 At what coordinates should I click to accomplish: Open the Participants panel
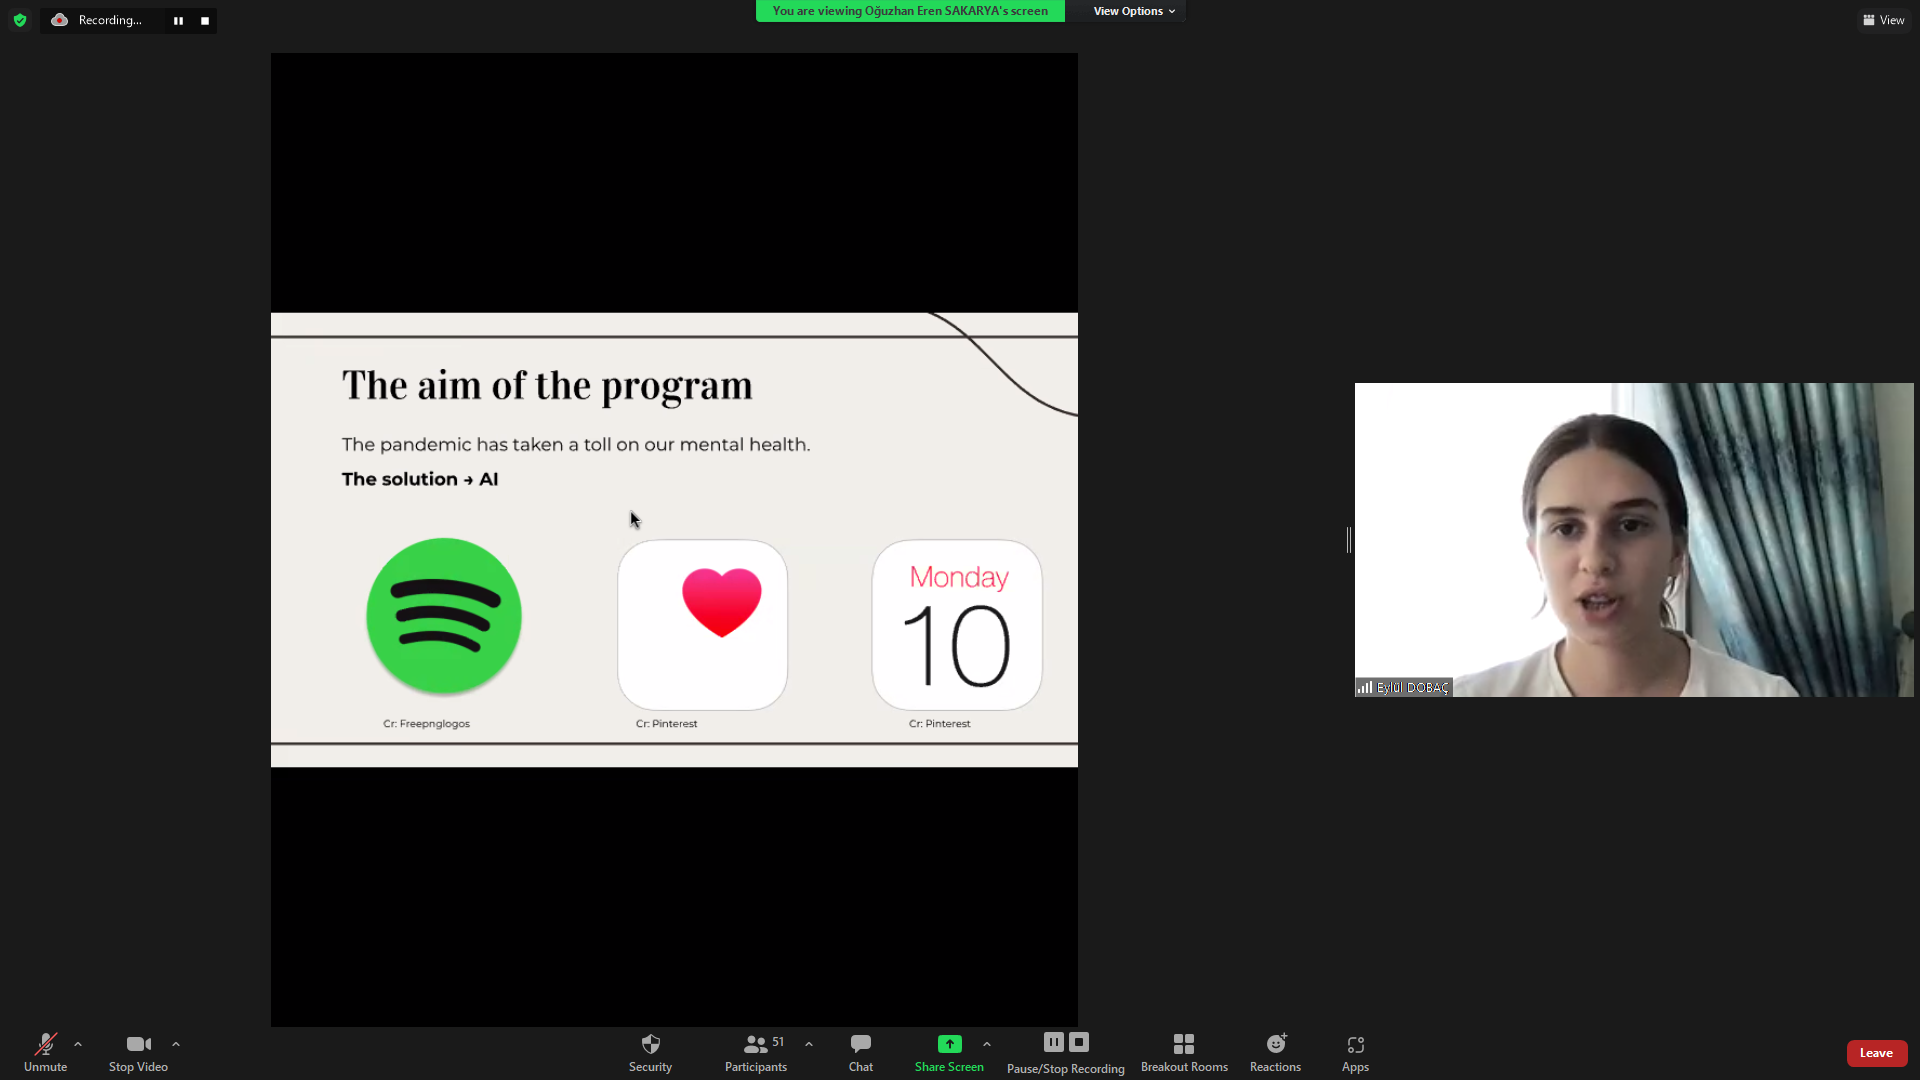pos(756,1044)
